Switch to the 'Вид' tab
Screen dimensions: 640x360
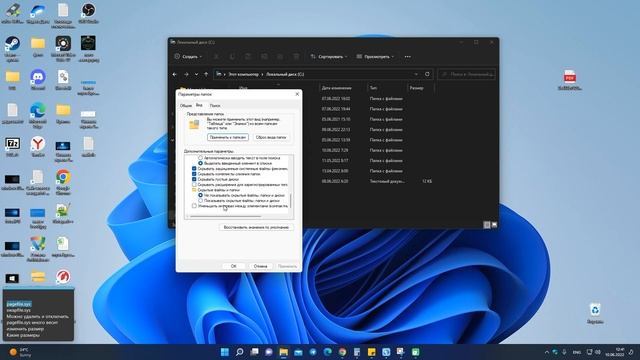pos(199,105)
